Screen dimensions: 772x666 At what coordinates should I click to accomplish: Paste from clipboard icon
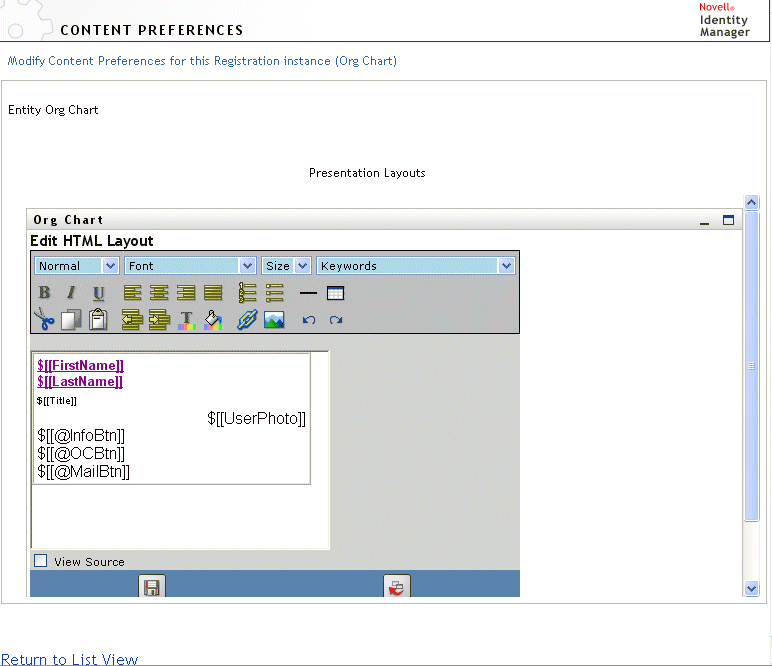coord(98,319)
